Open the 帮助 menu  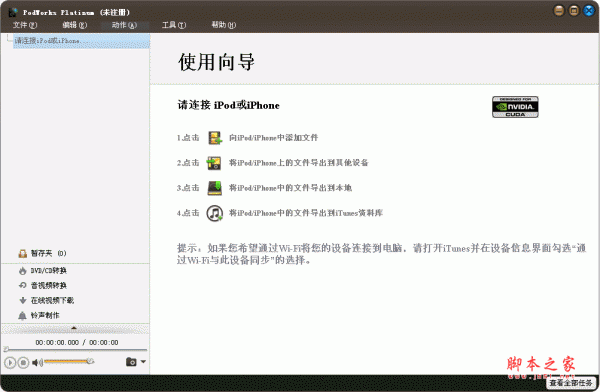tap(223, 25)
